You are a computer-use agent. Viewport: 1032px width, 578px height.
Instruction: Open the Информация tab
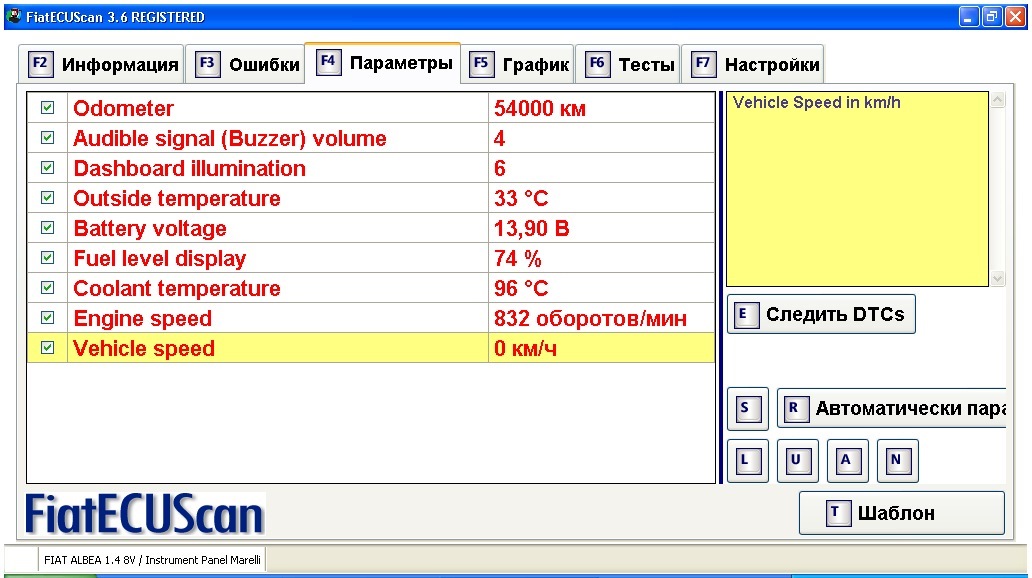101,65
